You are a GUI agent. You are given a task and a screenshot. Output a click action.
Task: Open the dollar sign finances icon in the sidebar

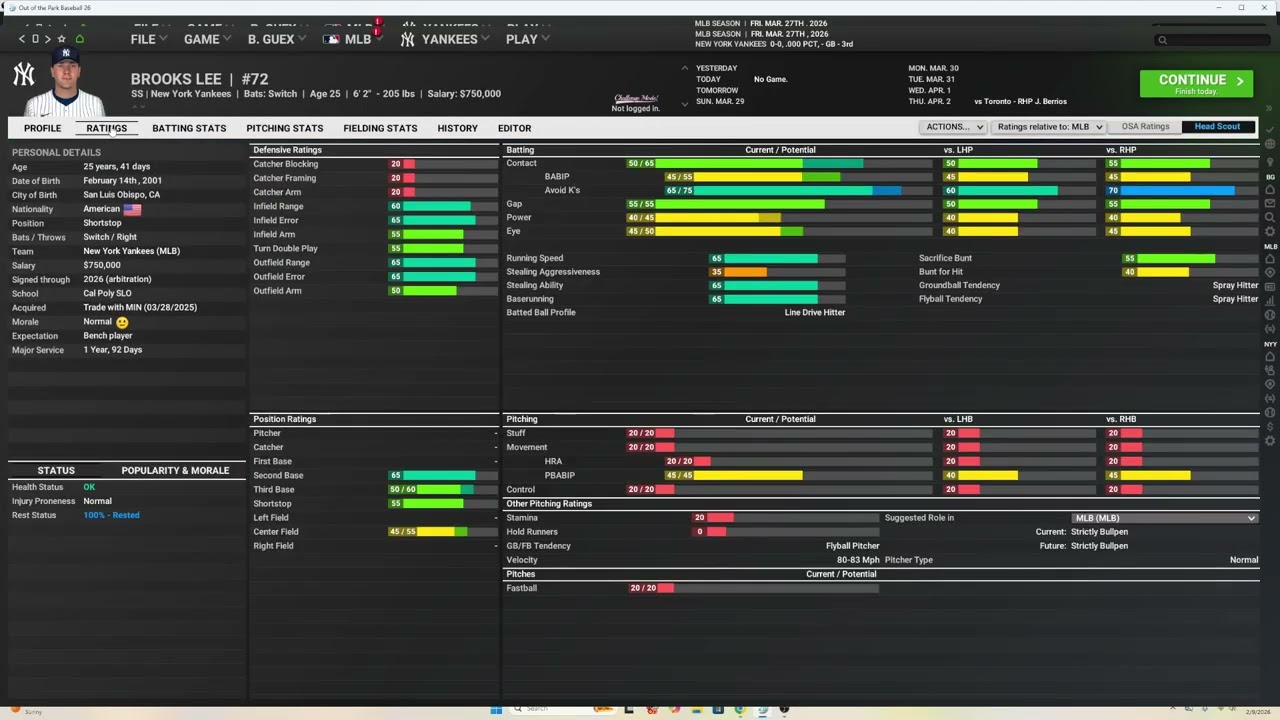pos(1270,426)
